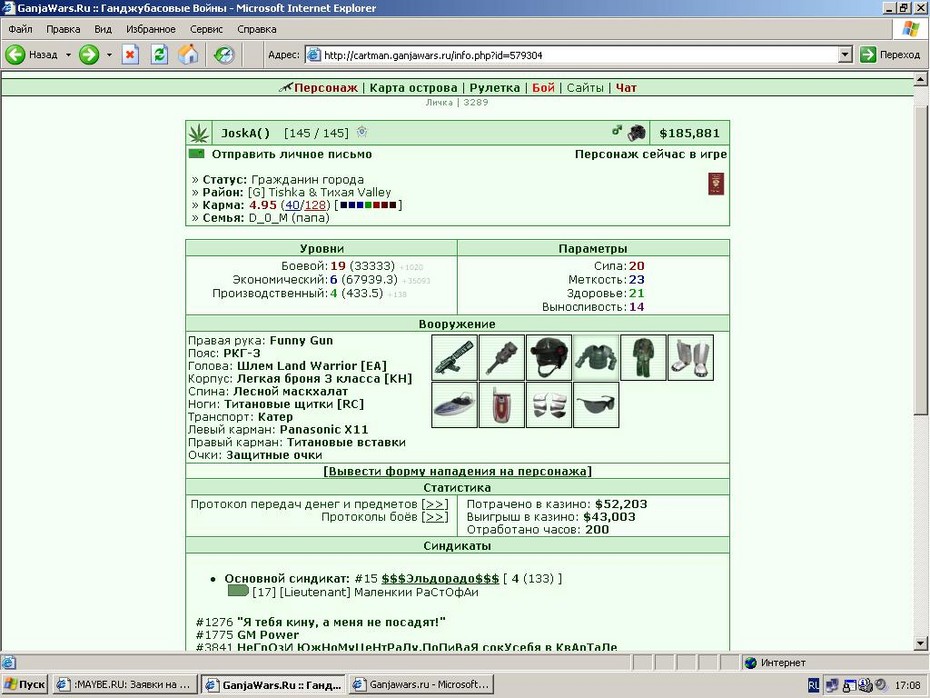This screenshot has height=698, width=930.
Task: Click the protective glasses item icon
Action: pos(596,405)
